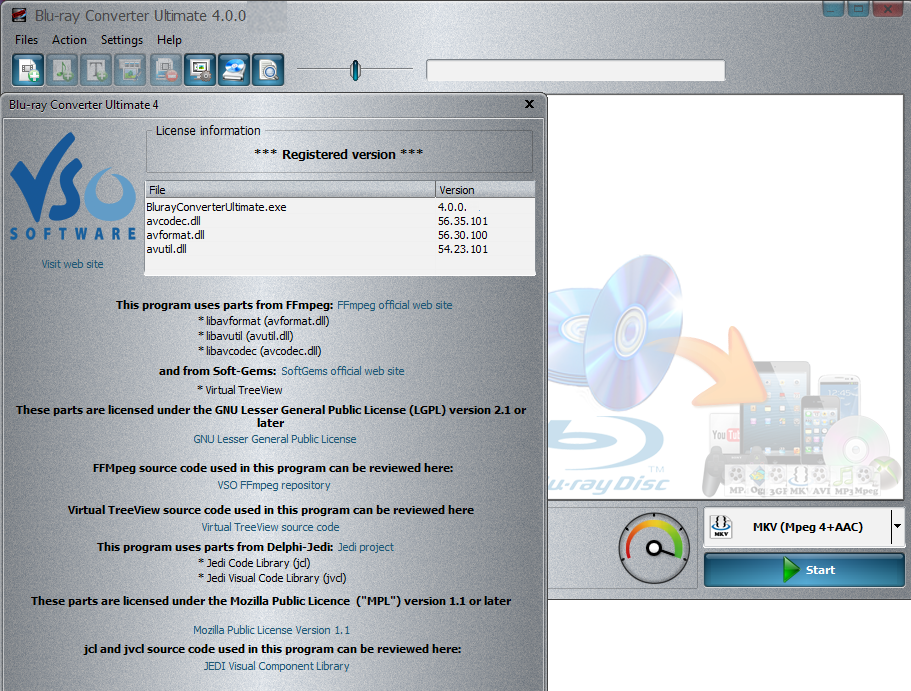Click the Add video file toolbar icon
Image resolution: width=911 pixels, height=691 pixels.
coord(28,70)
